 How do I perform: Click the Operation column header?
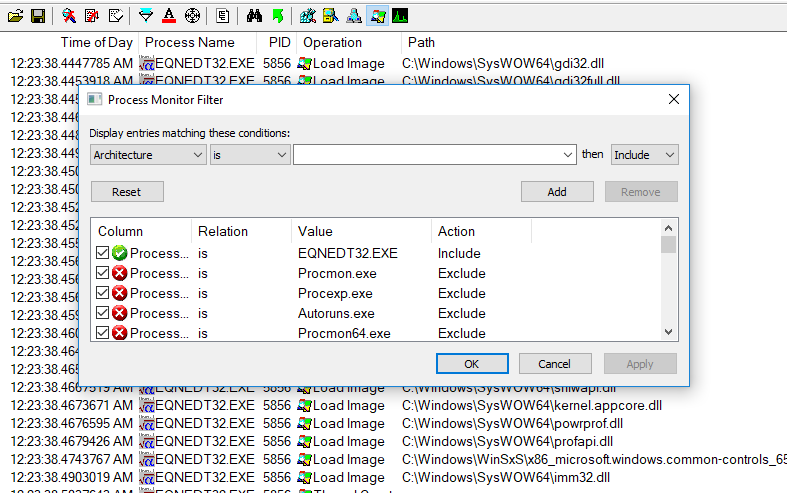point(332,42)
